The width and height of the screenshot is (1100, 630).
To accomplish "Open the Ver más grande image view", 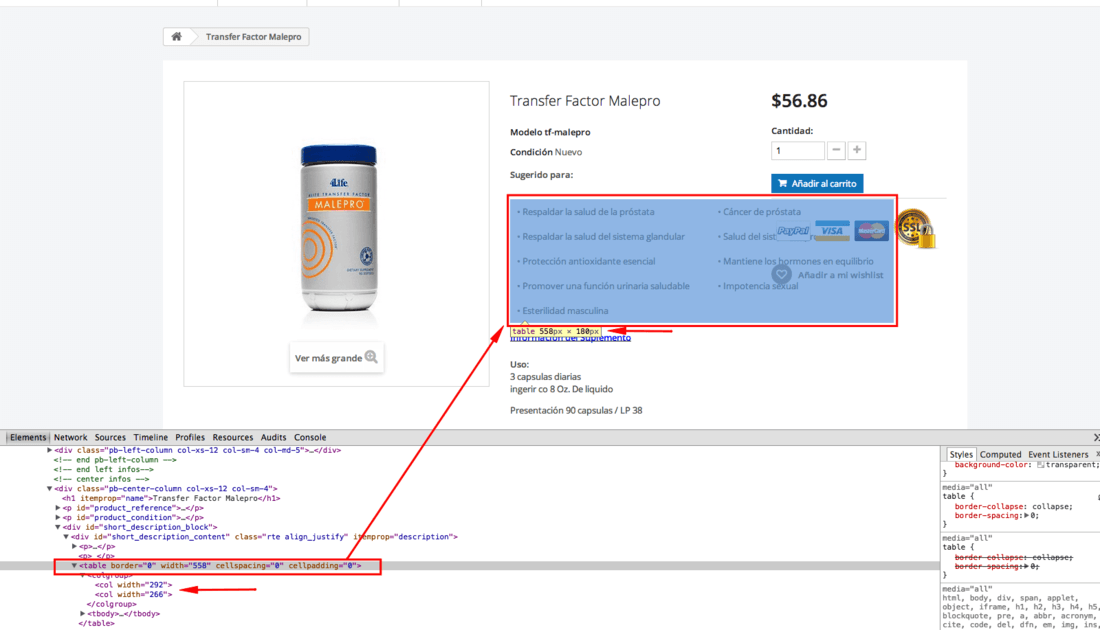I will click(336, 358).
